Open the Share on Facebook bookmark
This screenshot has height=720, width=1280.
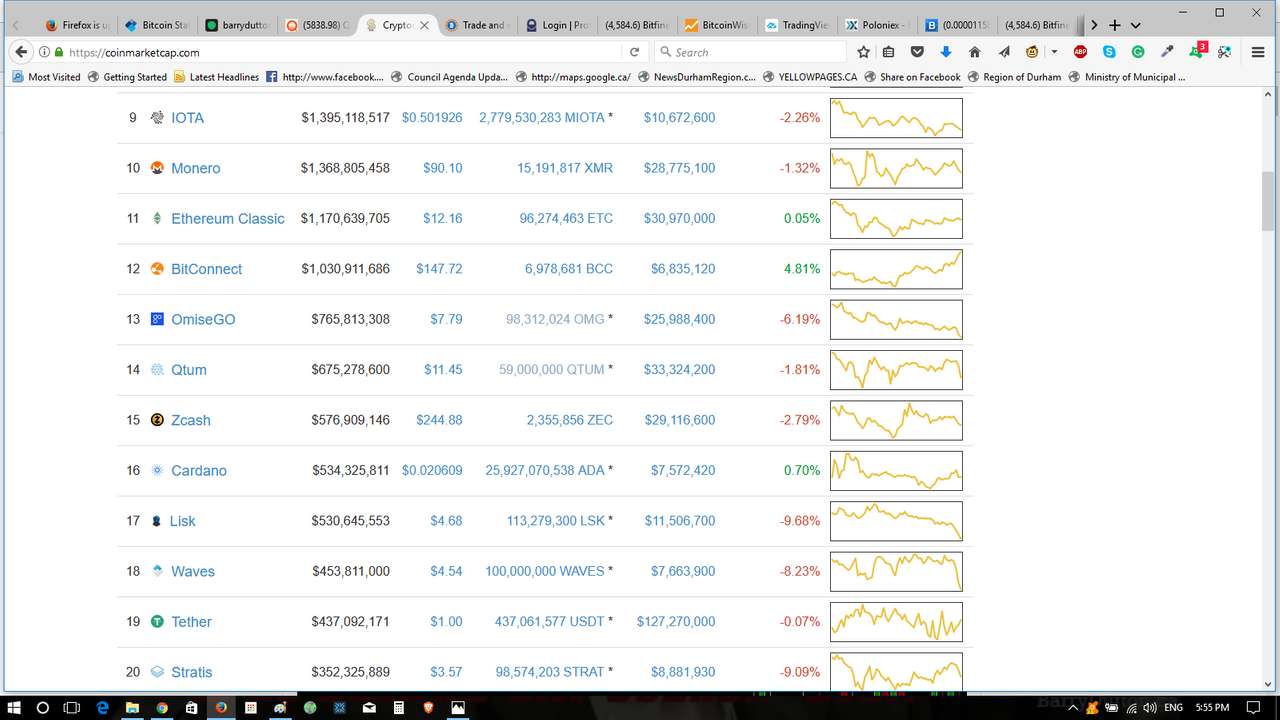(912, 77)
